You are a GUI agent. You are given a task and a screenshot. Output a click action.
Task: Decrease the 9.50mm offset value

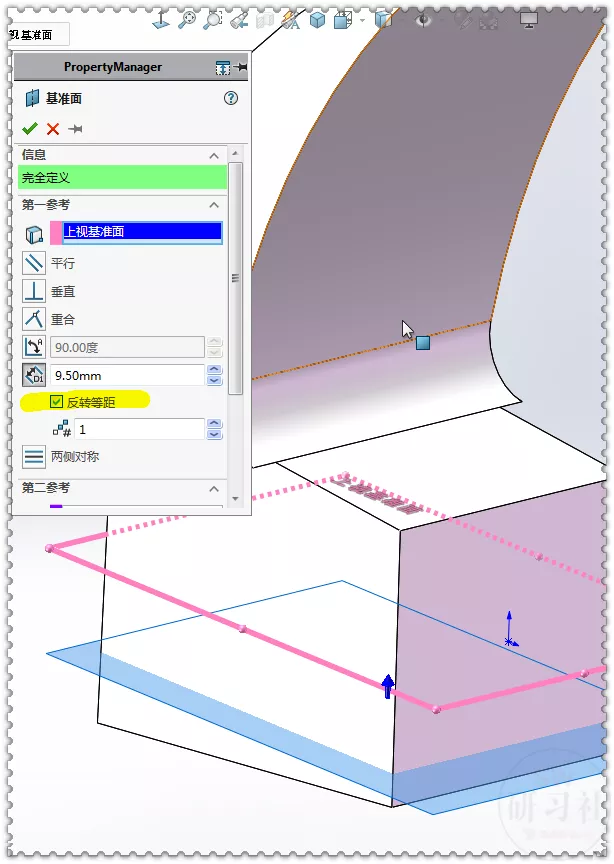click(214, 380)
